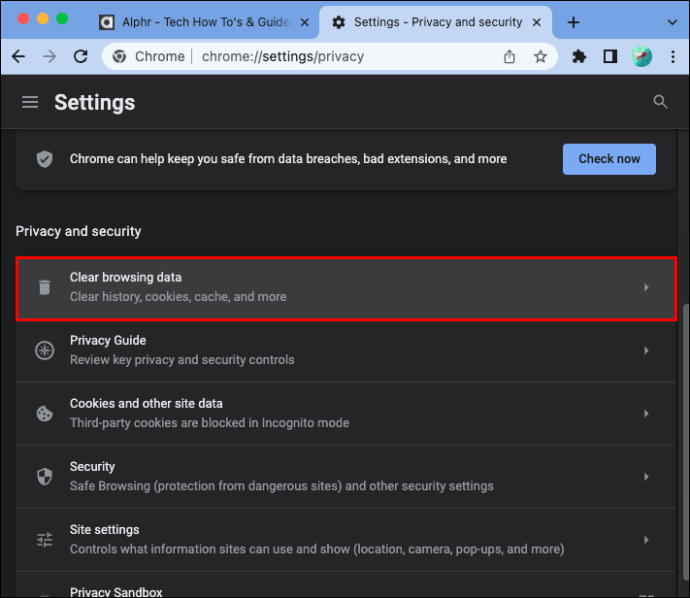Switch to the Alphr Tech How To's tab
Image resolution: width=690 pixels, height=598 pixels.
click(x=205, y=22)
